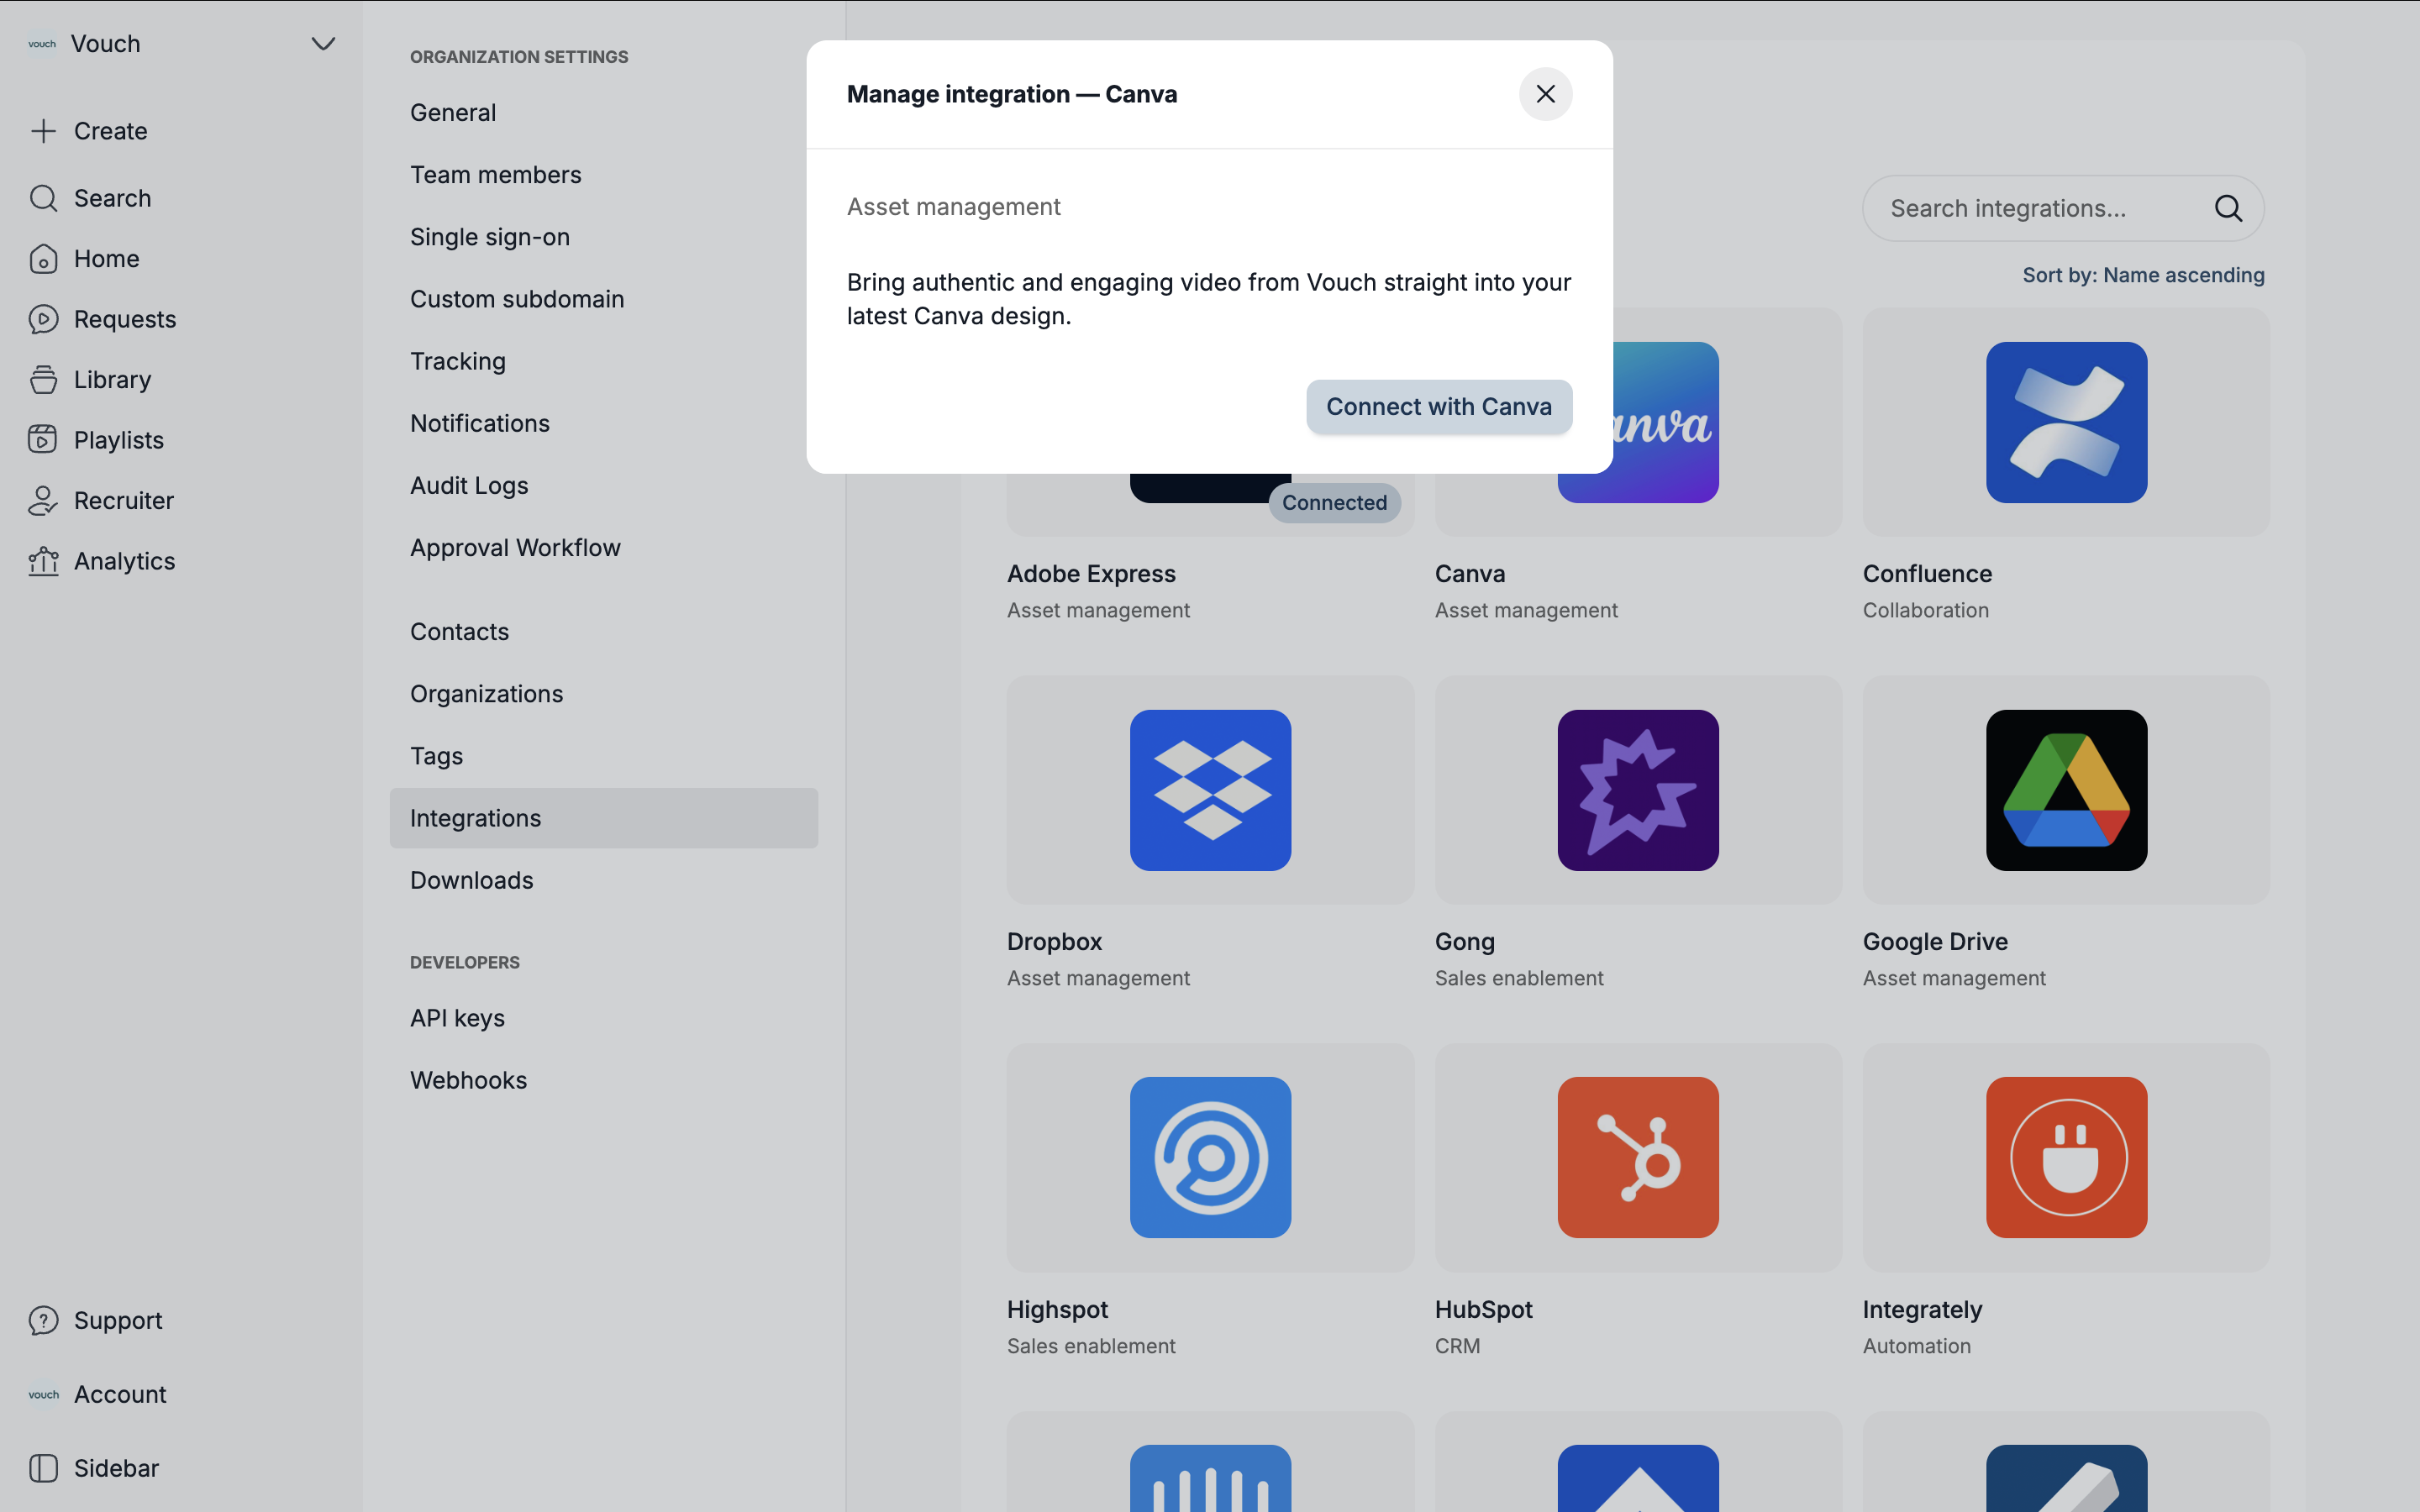This screenshot has height=1512, width=2420.
Task: Click the Gong integration title
Action: (x=1464, y=942)
